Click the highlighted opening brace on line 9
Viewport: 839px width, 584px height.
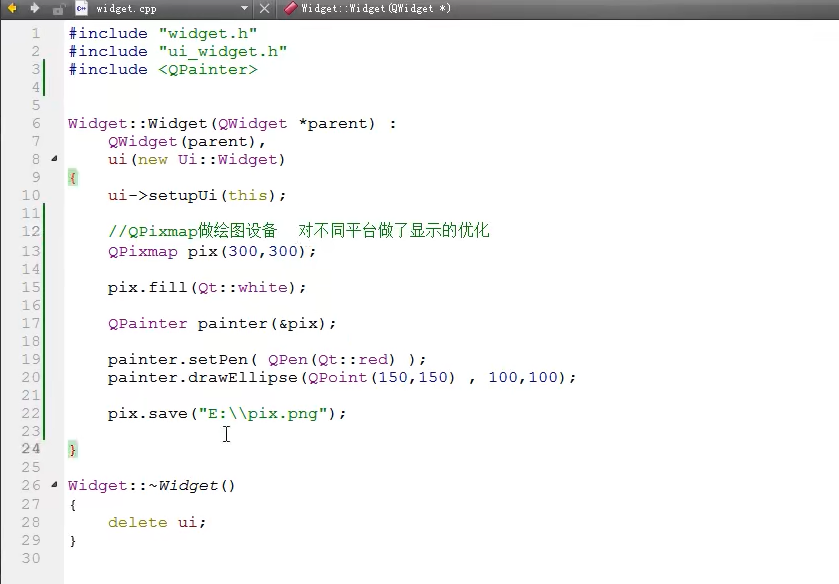pos(73,177)
